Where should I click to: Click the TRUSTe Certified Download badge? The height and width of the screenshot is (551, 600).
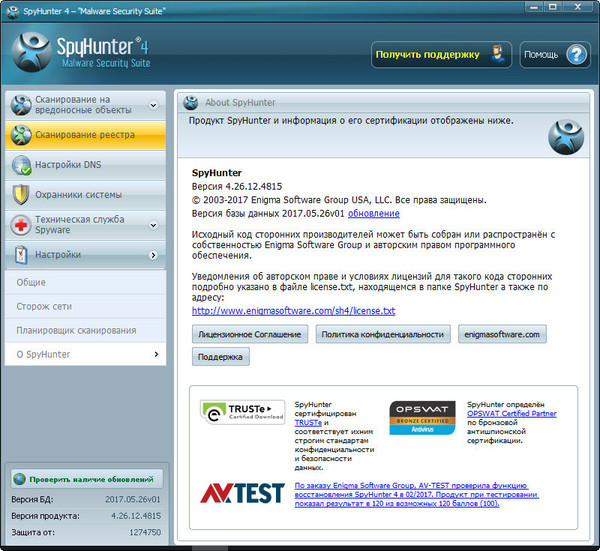[x=243, y=412]
